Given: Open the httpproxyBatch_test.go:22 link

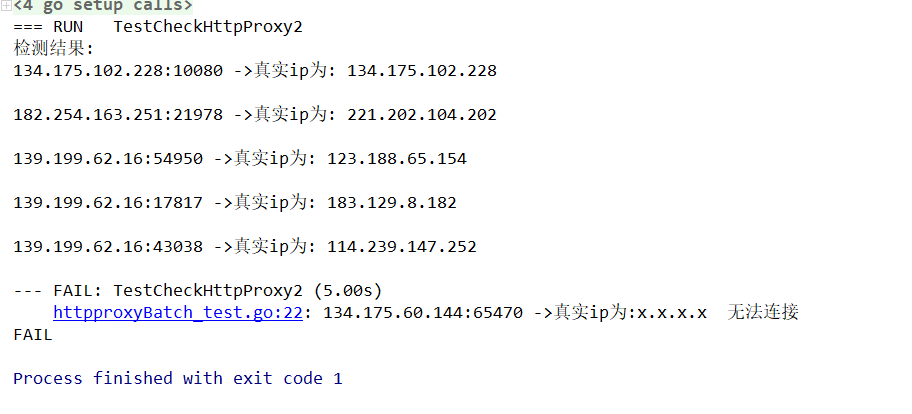Looking at the screenshot, I should (178, 313).
